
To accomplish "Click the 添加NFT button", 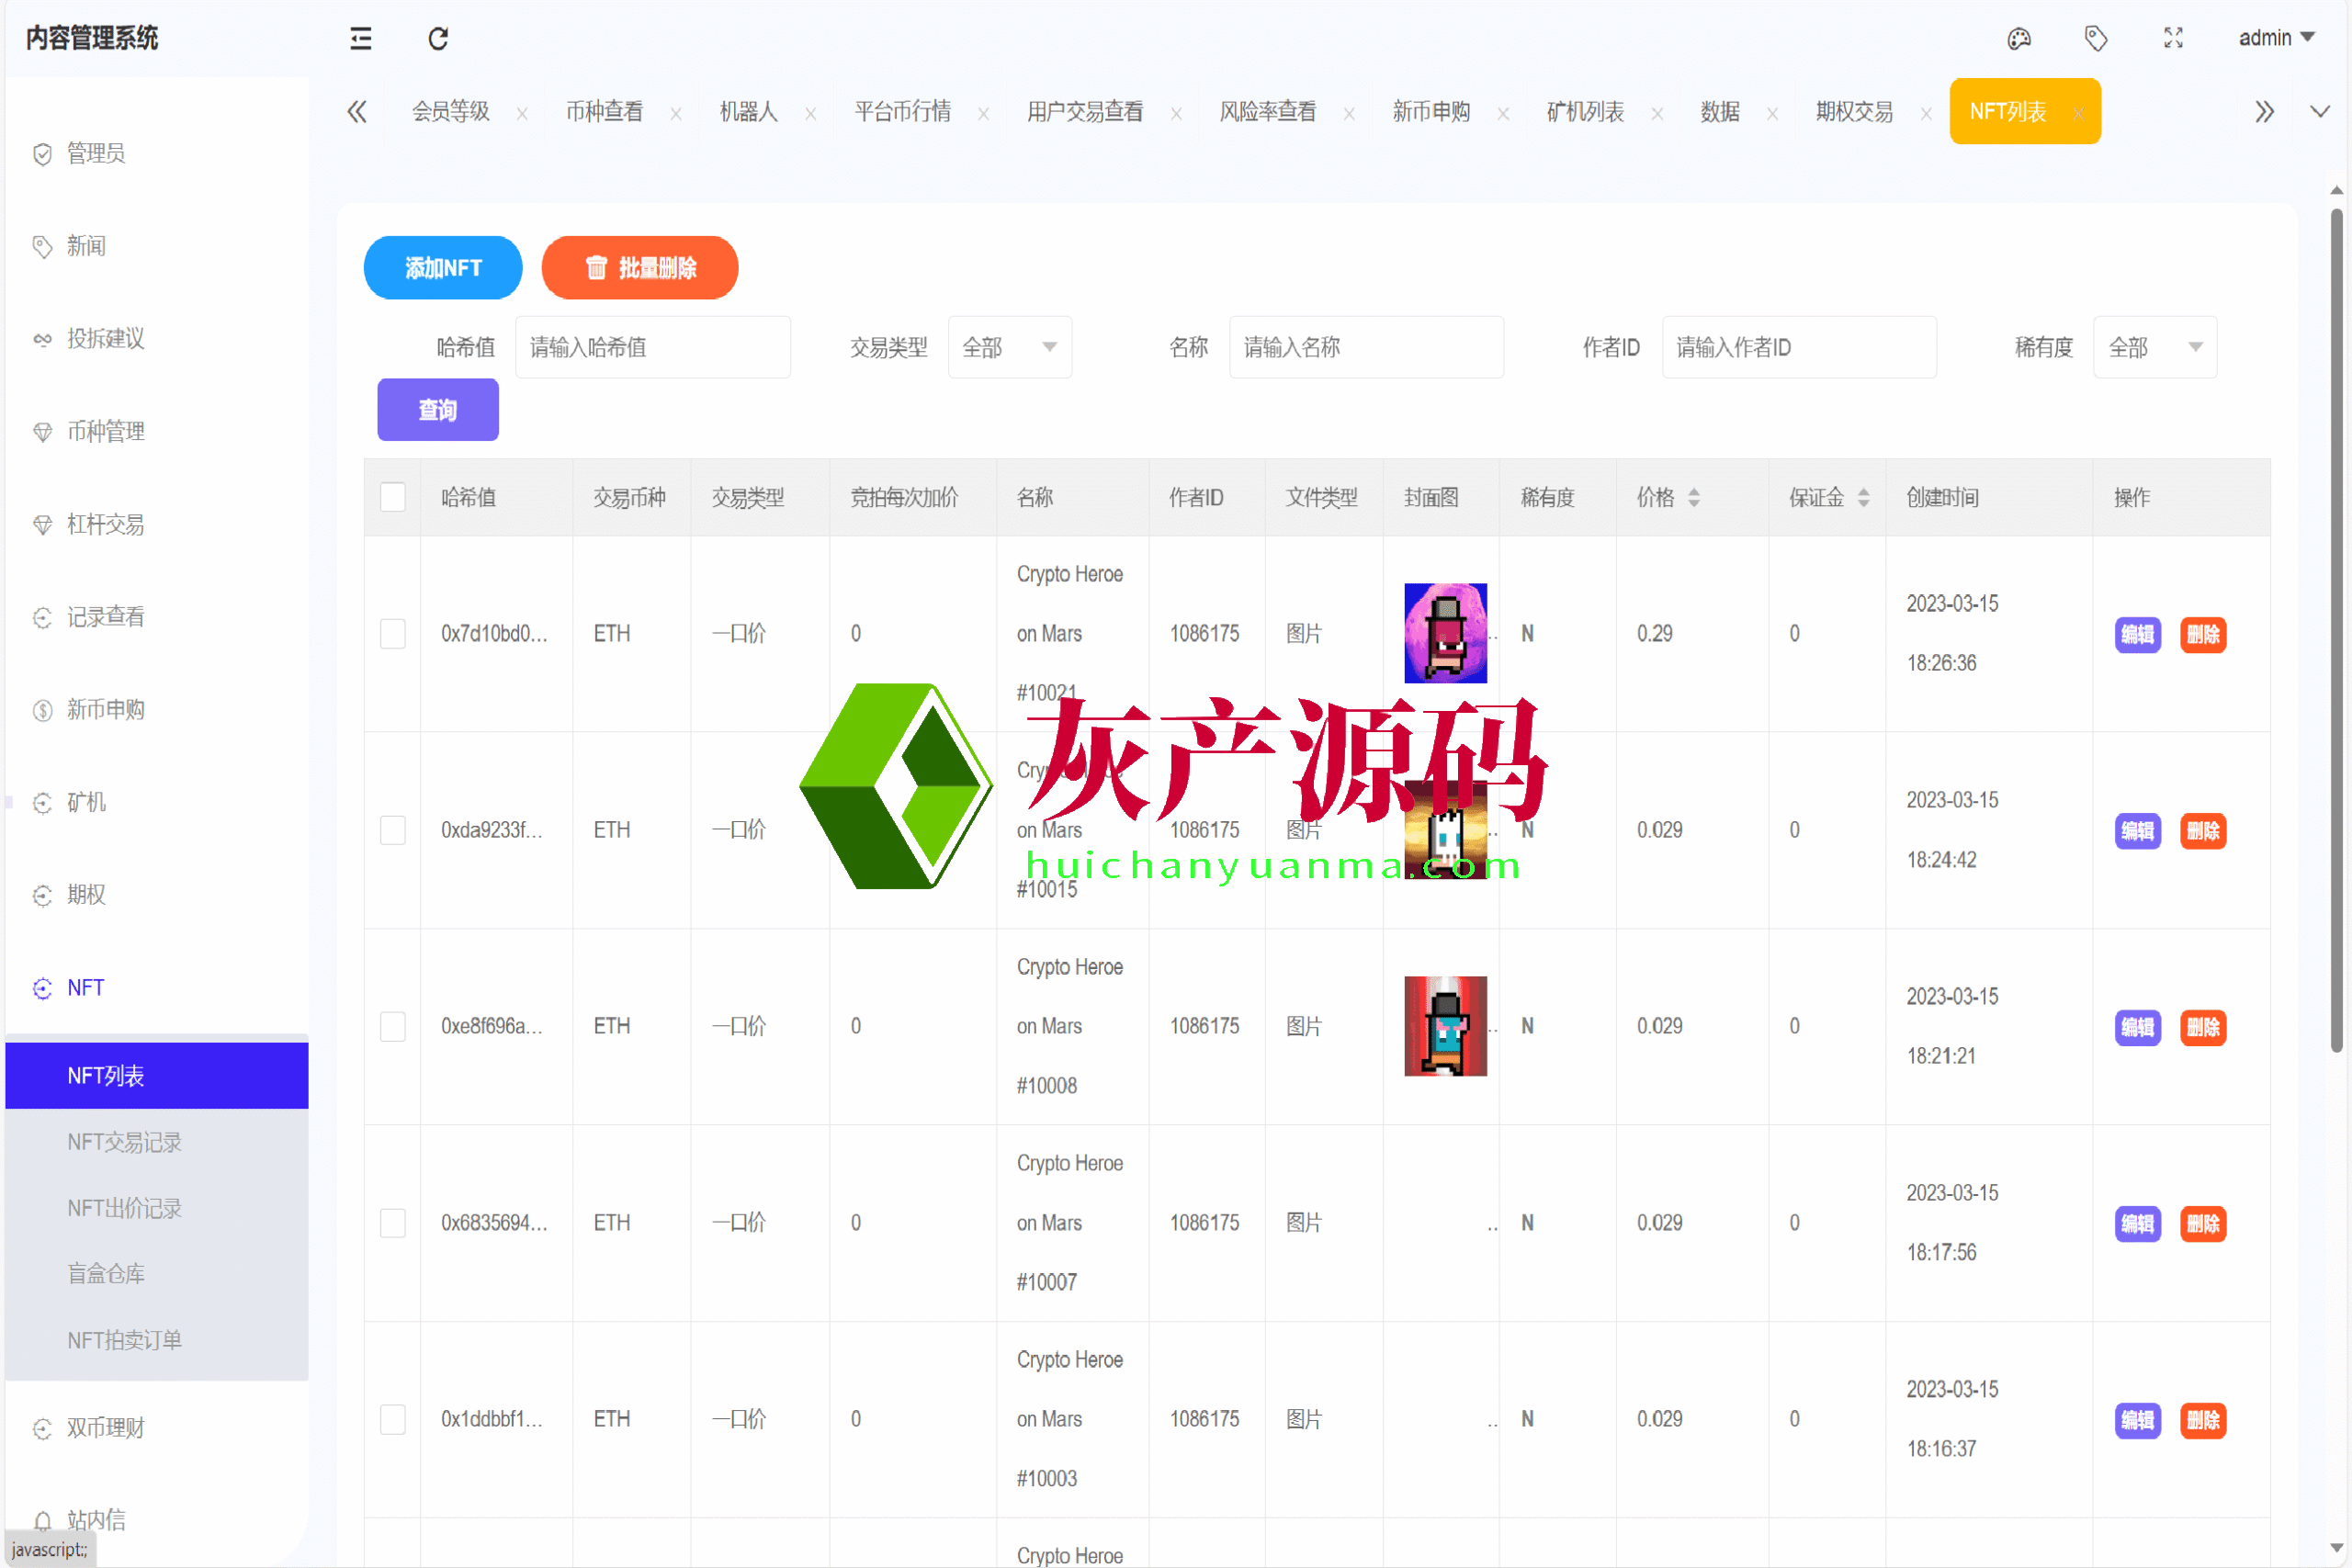I will [443, 268].
